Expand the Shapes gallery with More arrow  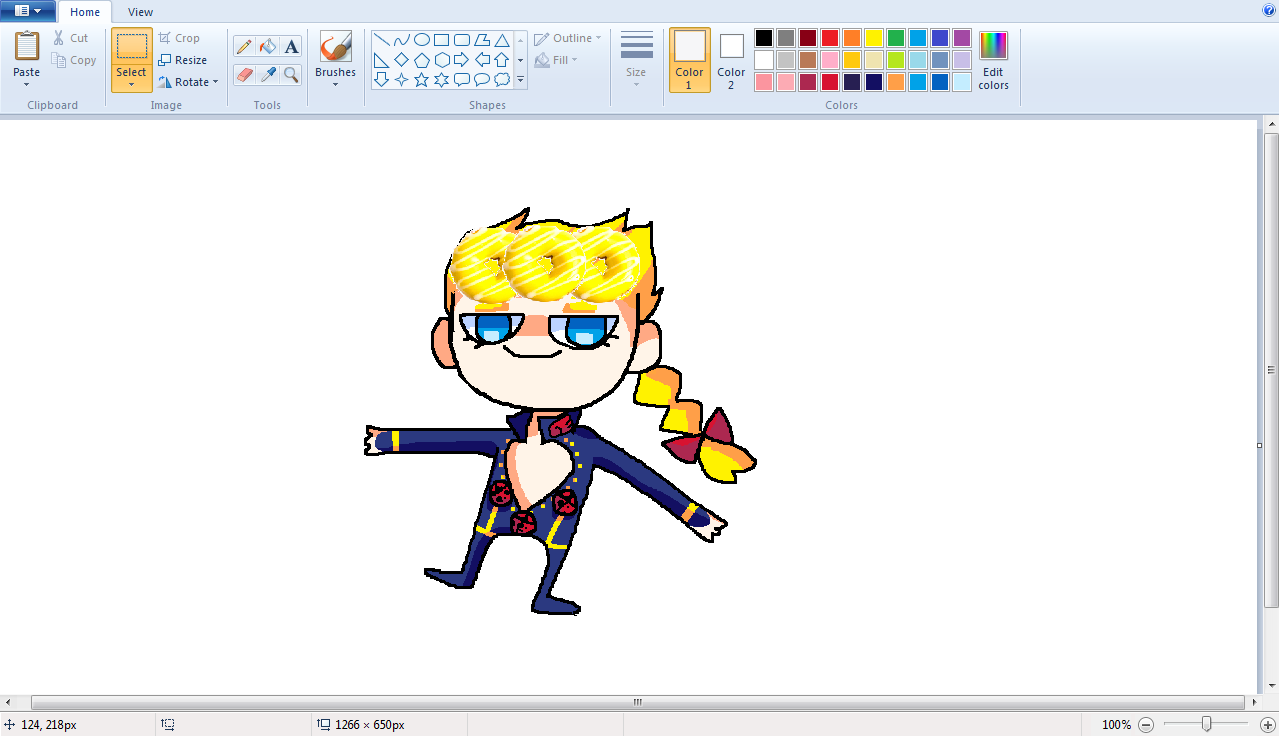(x=520, y=79)
